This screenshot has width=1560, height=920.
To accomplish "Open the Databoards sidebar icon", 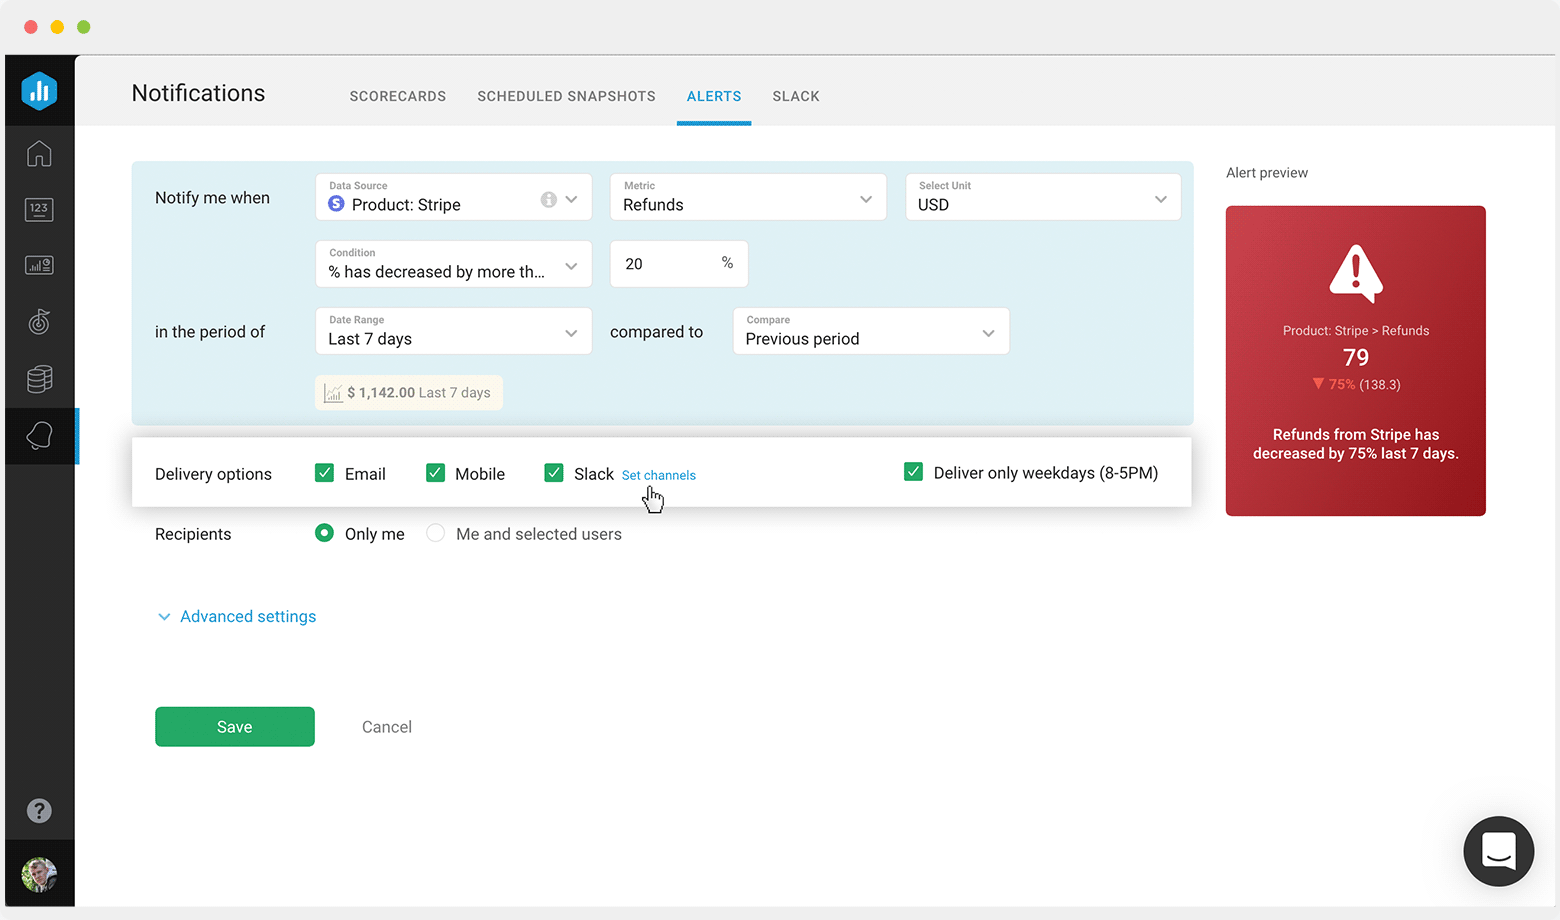I will click(x=39, y=265).
